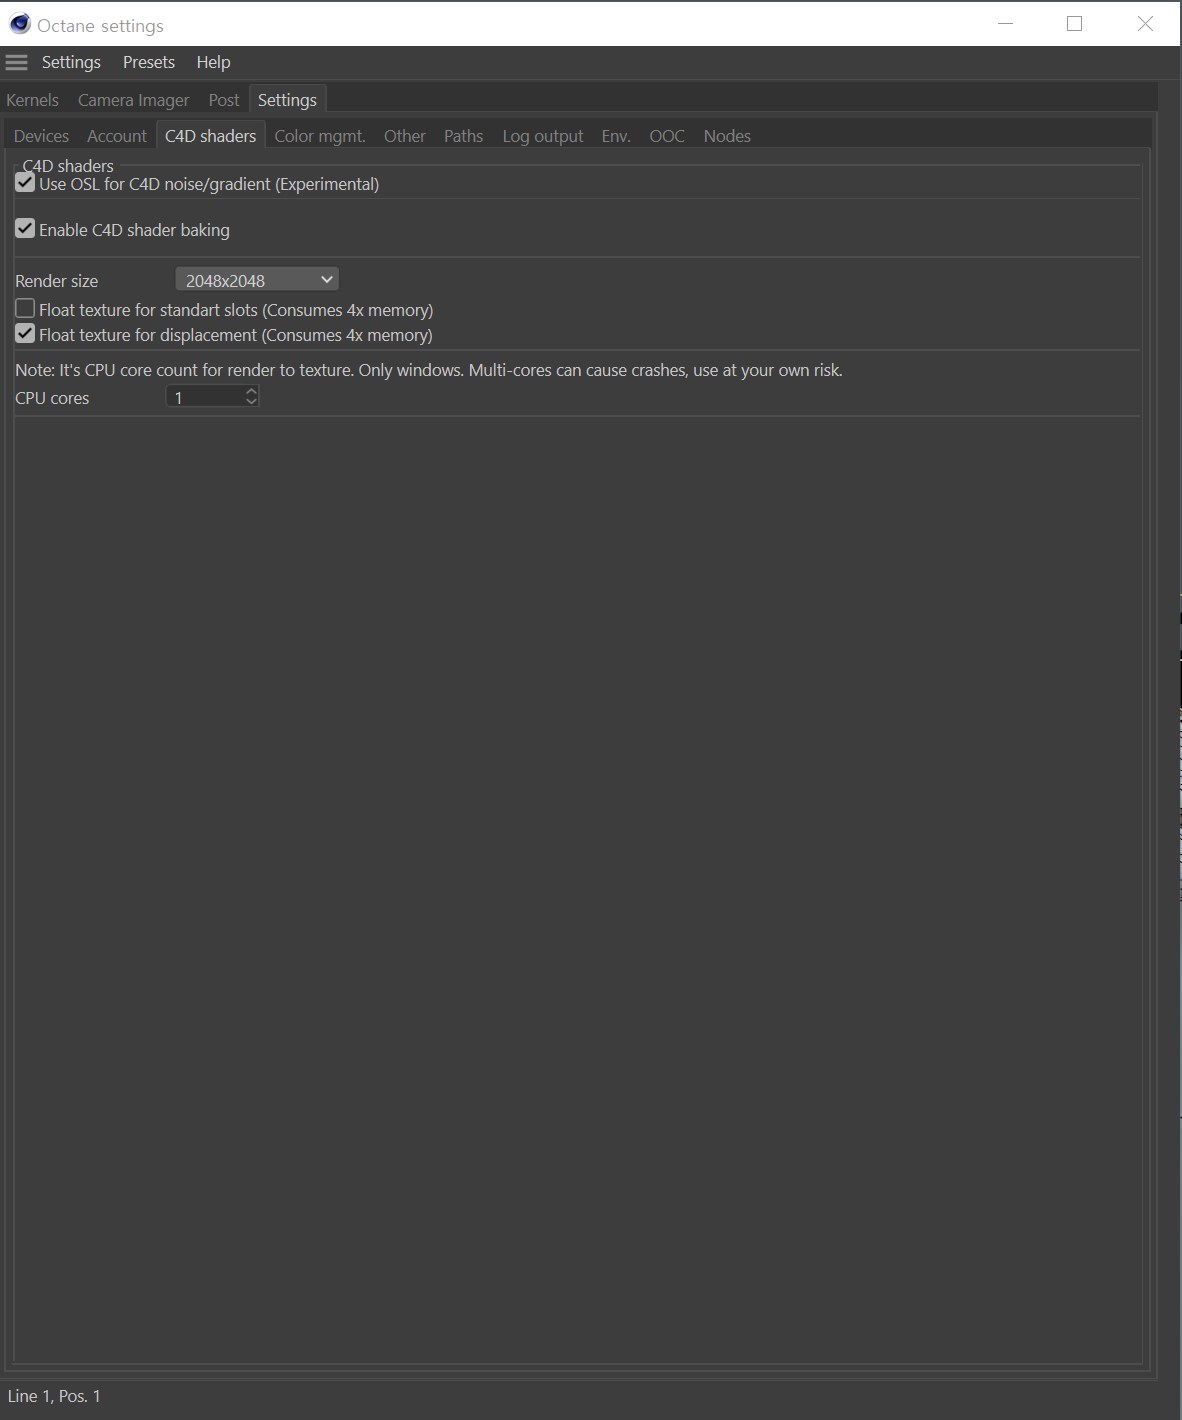Viewport: 1182px width, 1420px height.
Task: Open the Account sub-tab
Action: [x=117, y=136]
